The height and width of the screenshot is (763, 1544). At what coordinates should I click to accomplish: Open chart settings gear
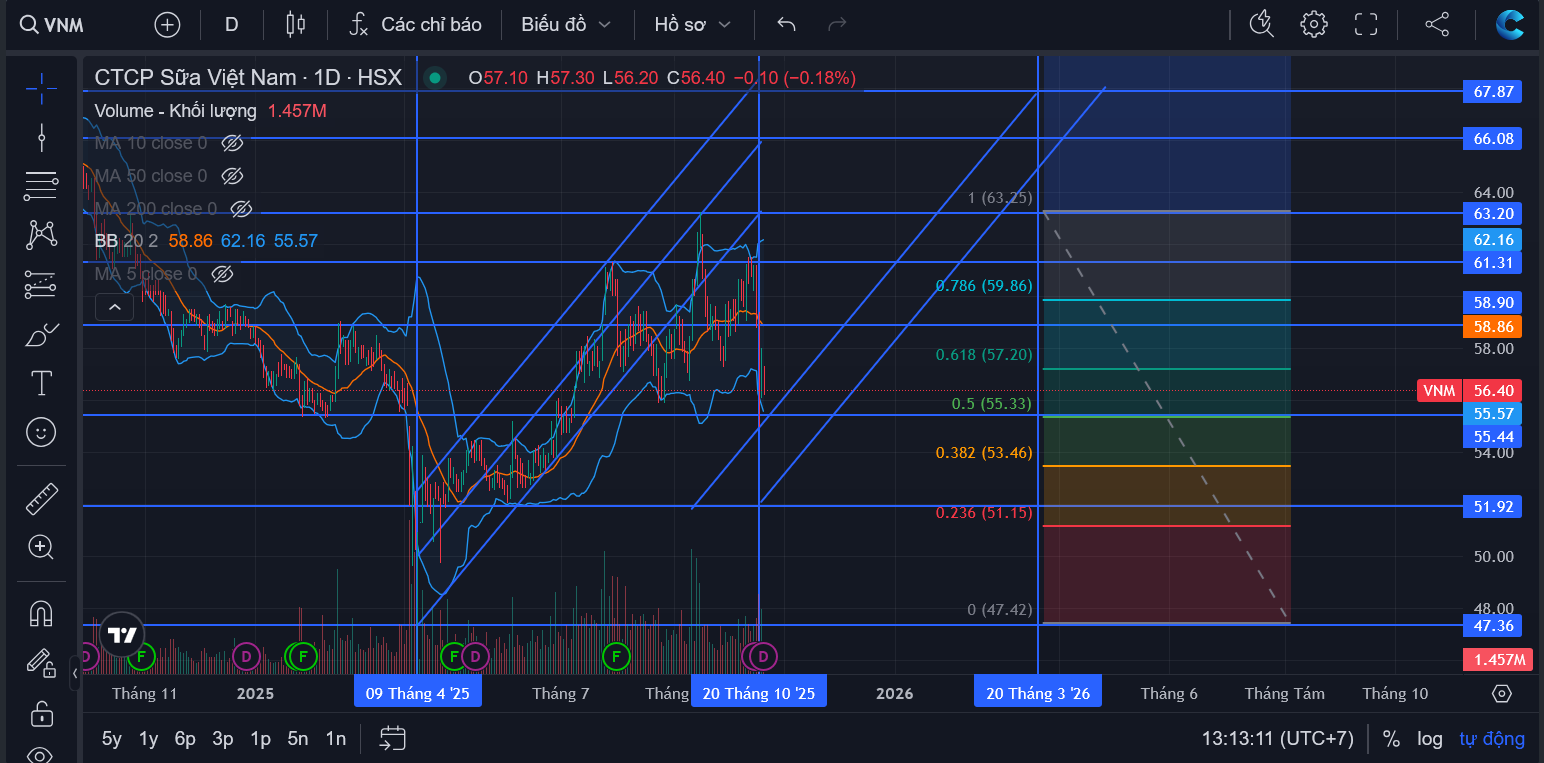point(1314,25)
